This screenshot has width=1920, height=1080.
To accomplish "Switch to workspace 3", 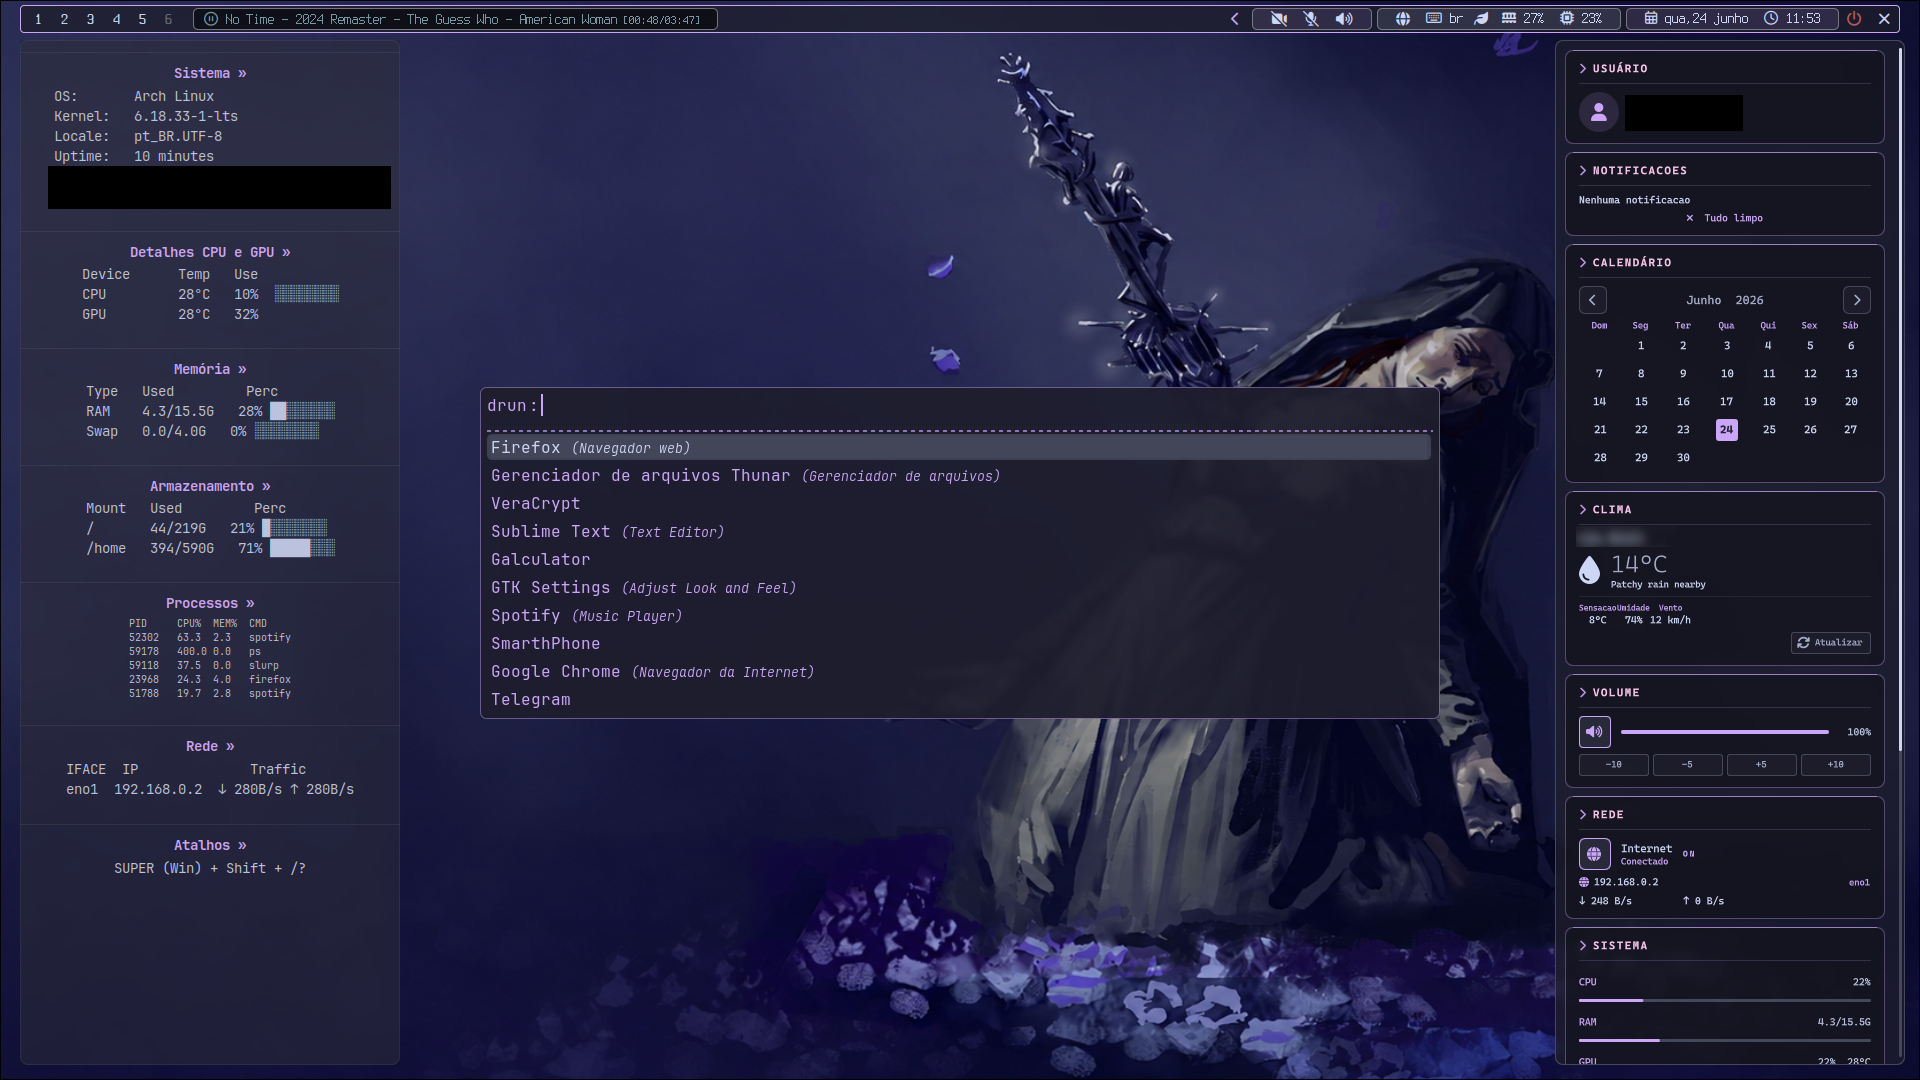I will pos(90,19).
